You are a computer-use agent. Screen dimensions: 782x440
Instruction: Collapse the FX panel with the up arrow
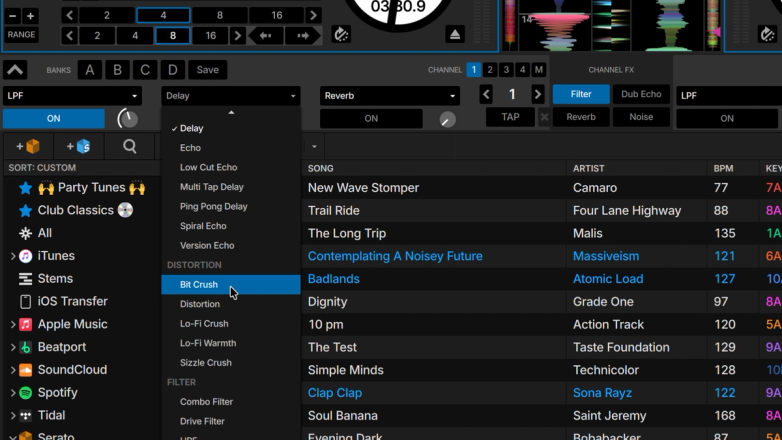point(15,70)
